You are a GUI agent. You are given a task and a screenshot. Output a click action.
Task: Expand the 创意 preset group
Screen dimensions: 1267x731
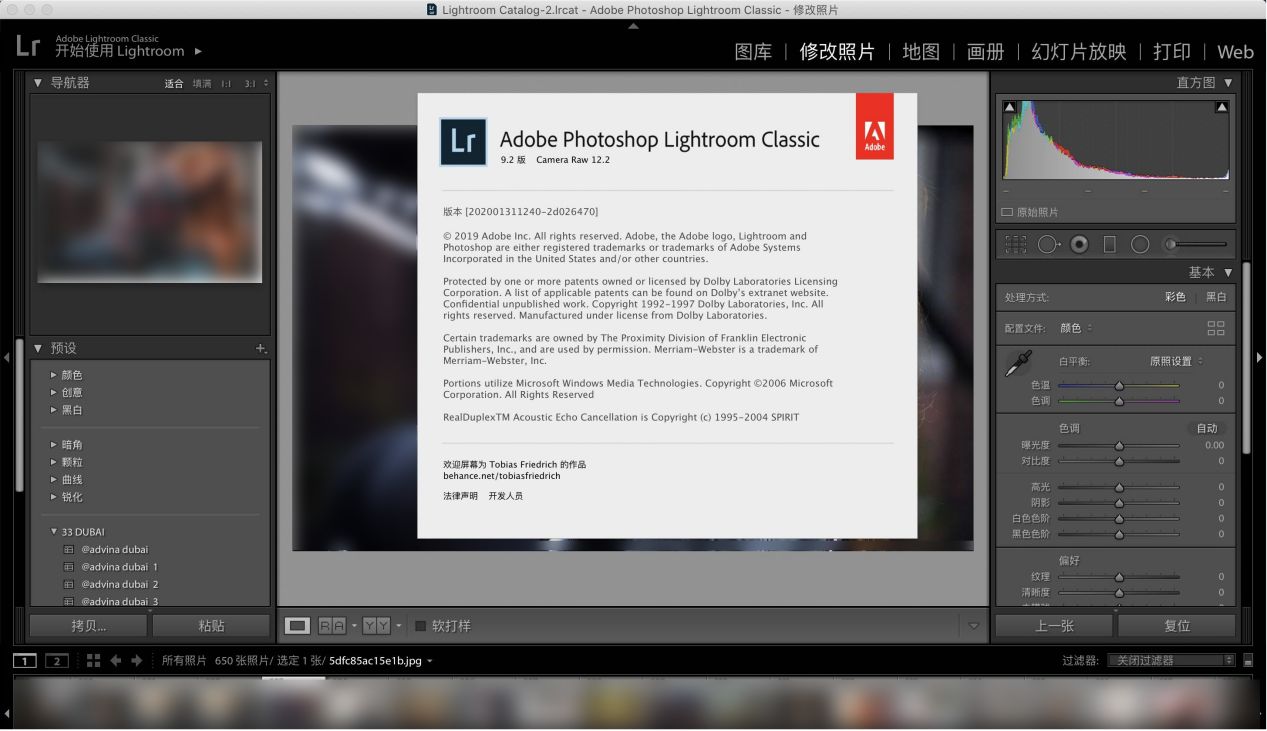coord(54,392)
